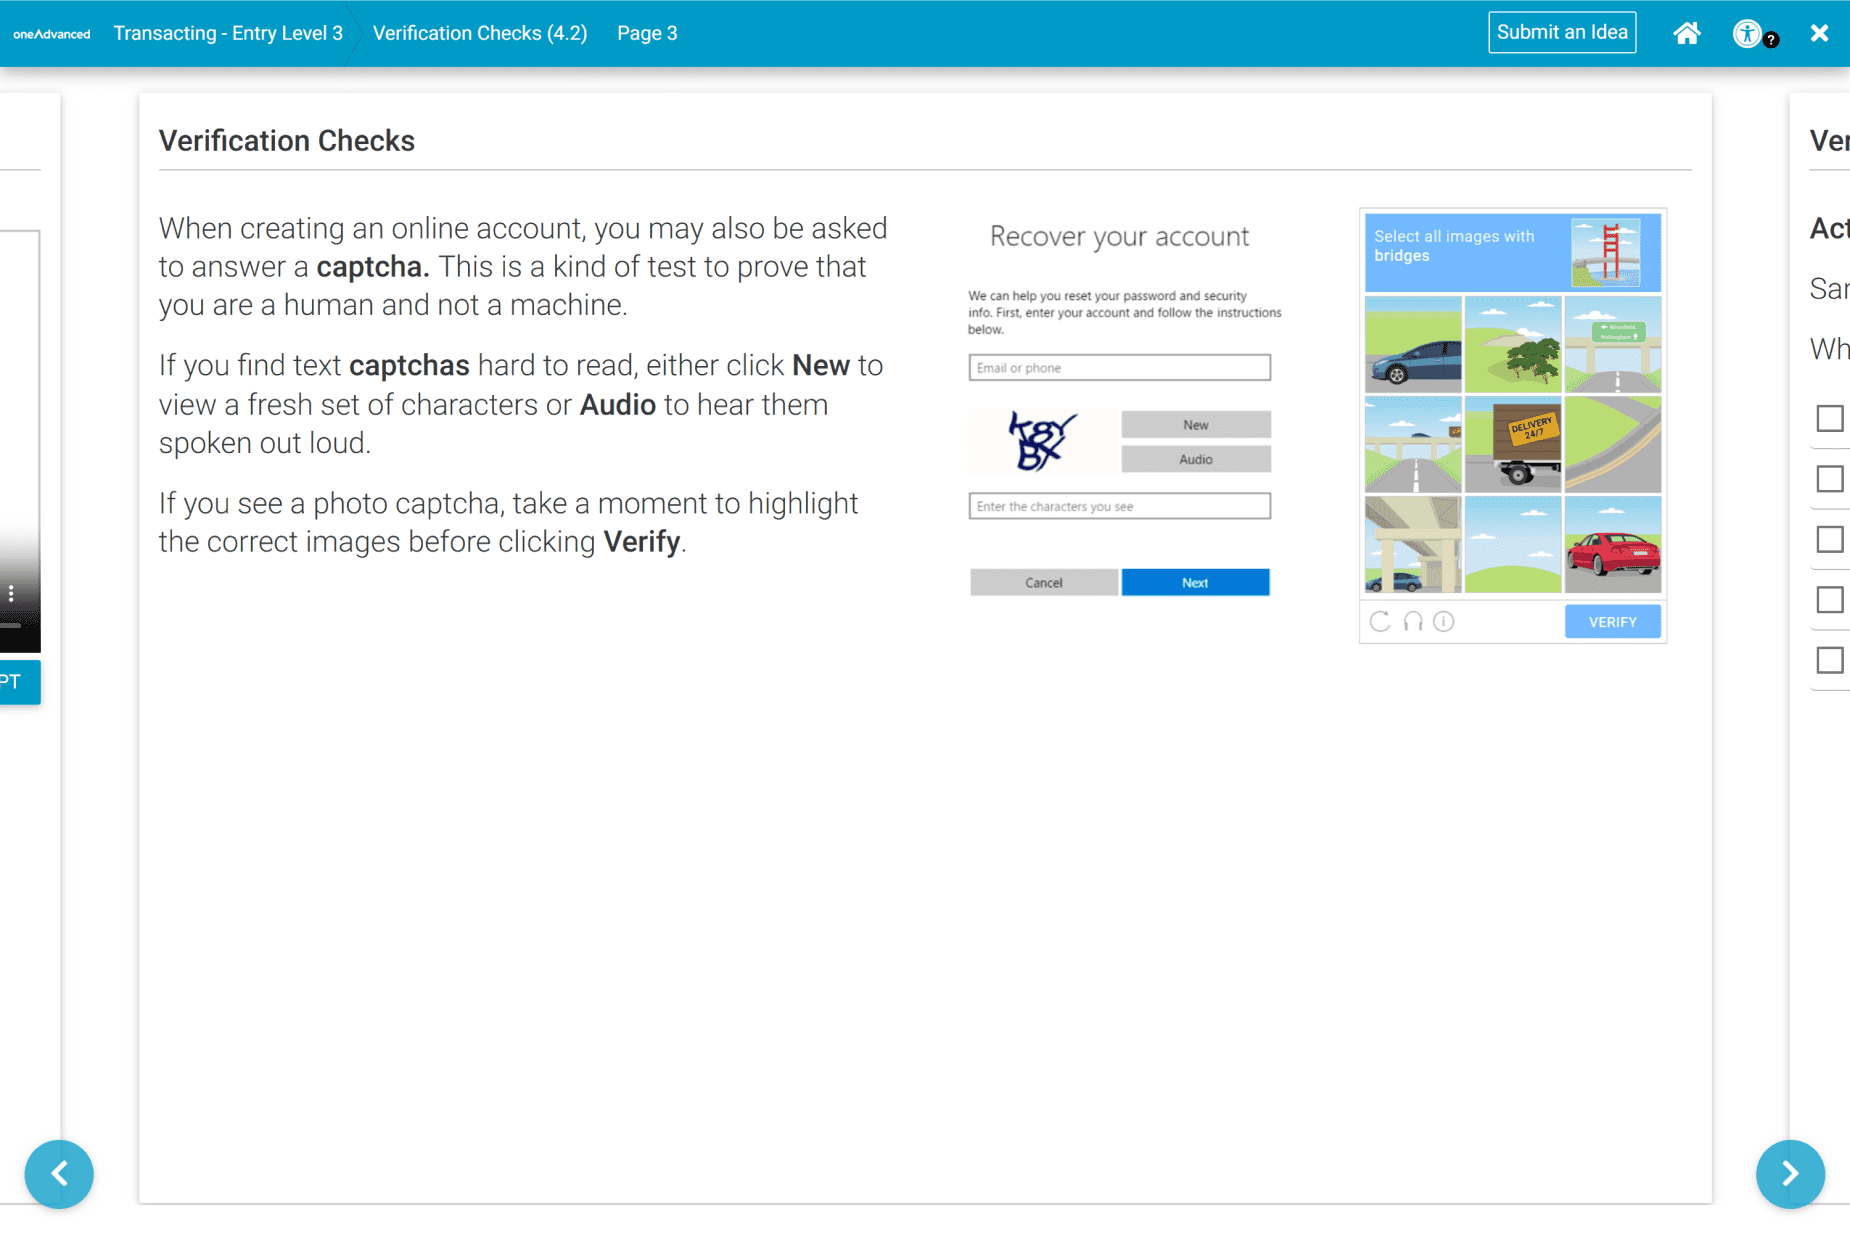The width and height of the screenshot is (1850, 1234).
Task: Go to previous page arrow button
Action: 59,1173
